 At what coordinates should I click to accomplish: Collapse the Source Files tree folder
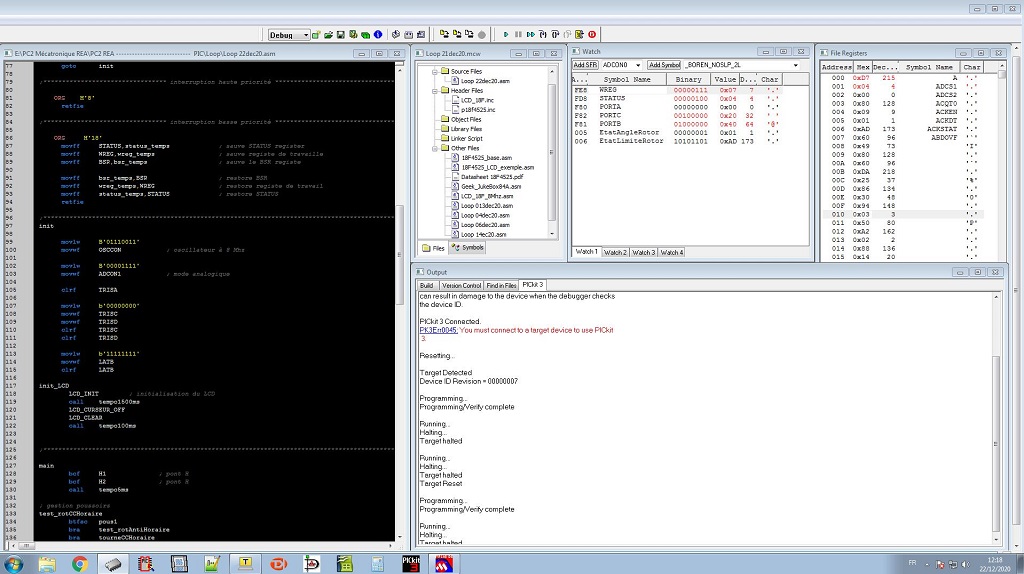(x=435, y=71)
